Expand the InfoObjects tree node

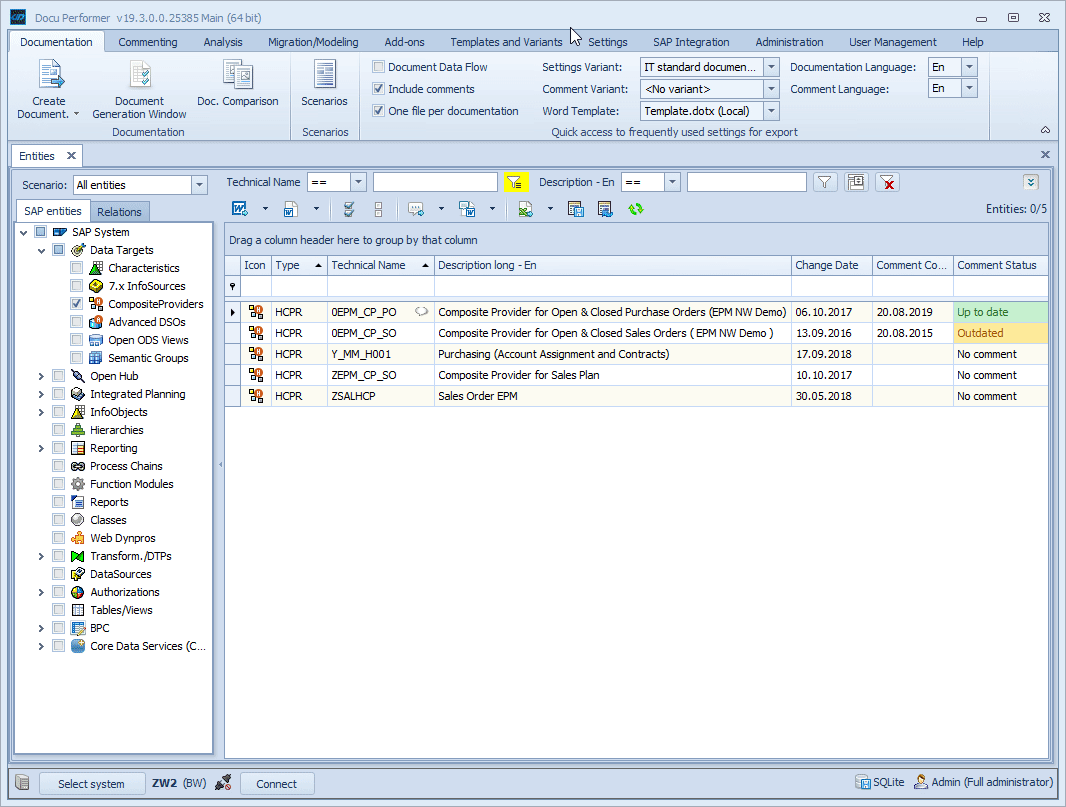tap(41, 412)
